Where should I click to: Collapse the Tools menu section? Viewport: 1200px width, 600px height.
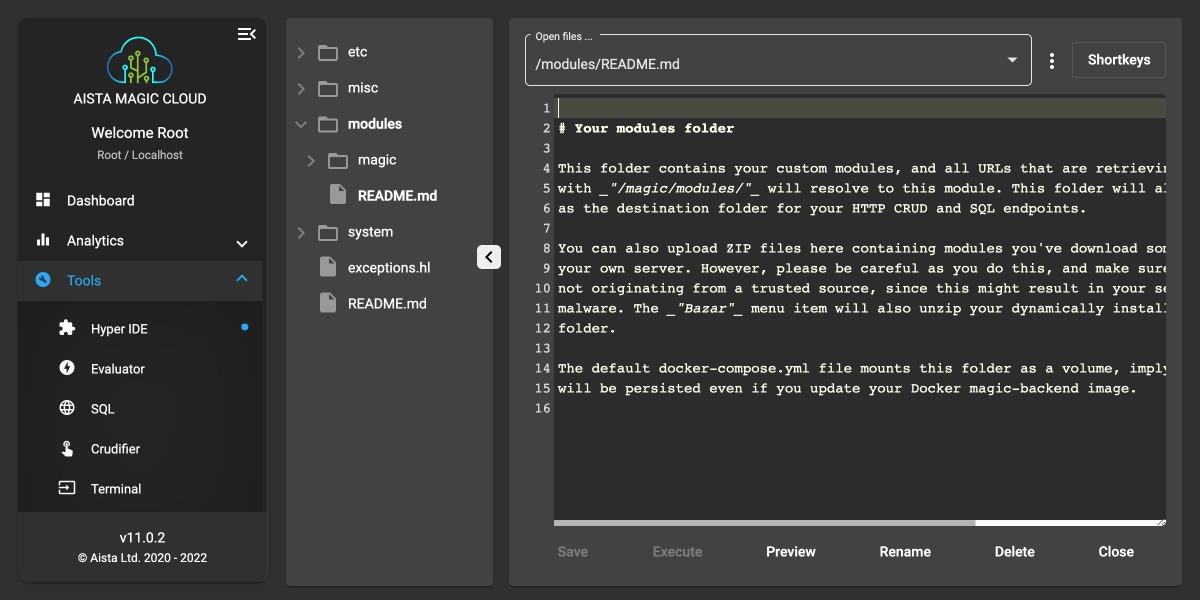[x=241, y=280]
